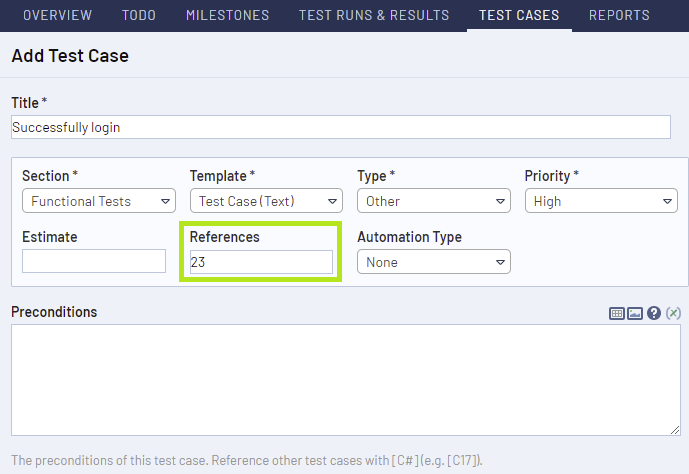The image size is (689, 474).
Task: Click the insert image icon above Preconditions
Action: 635,313
